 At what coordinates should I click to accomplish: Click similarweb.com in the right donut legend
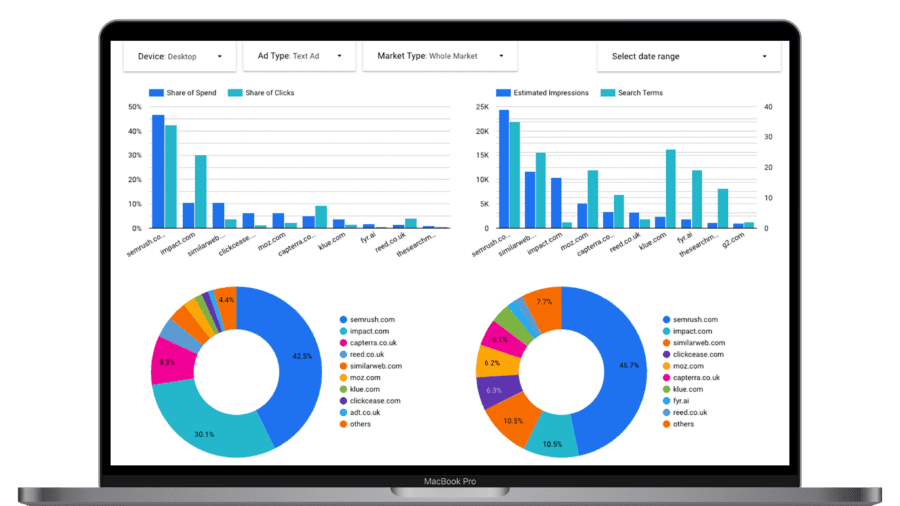(694, 342)
